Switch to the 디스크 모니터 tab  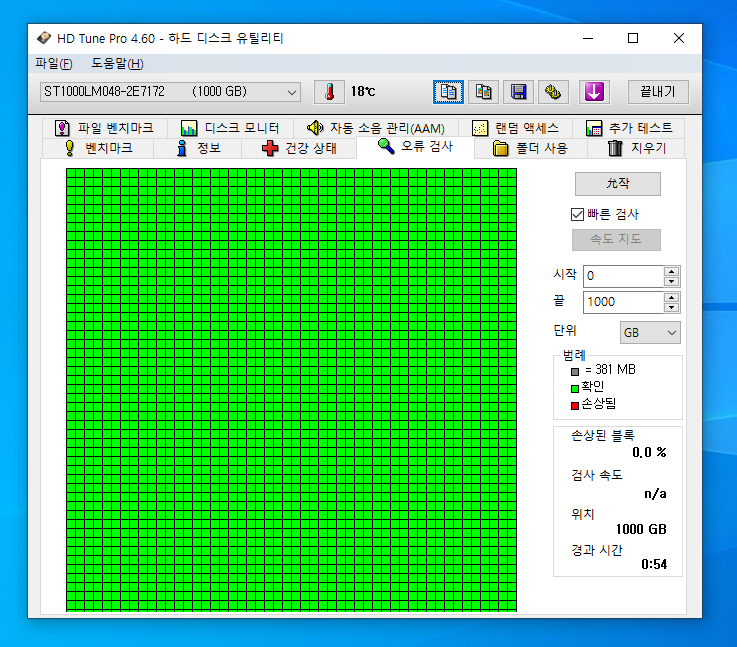point(230,128)
